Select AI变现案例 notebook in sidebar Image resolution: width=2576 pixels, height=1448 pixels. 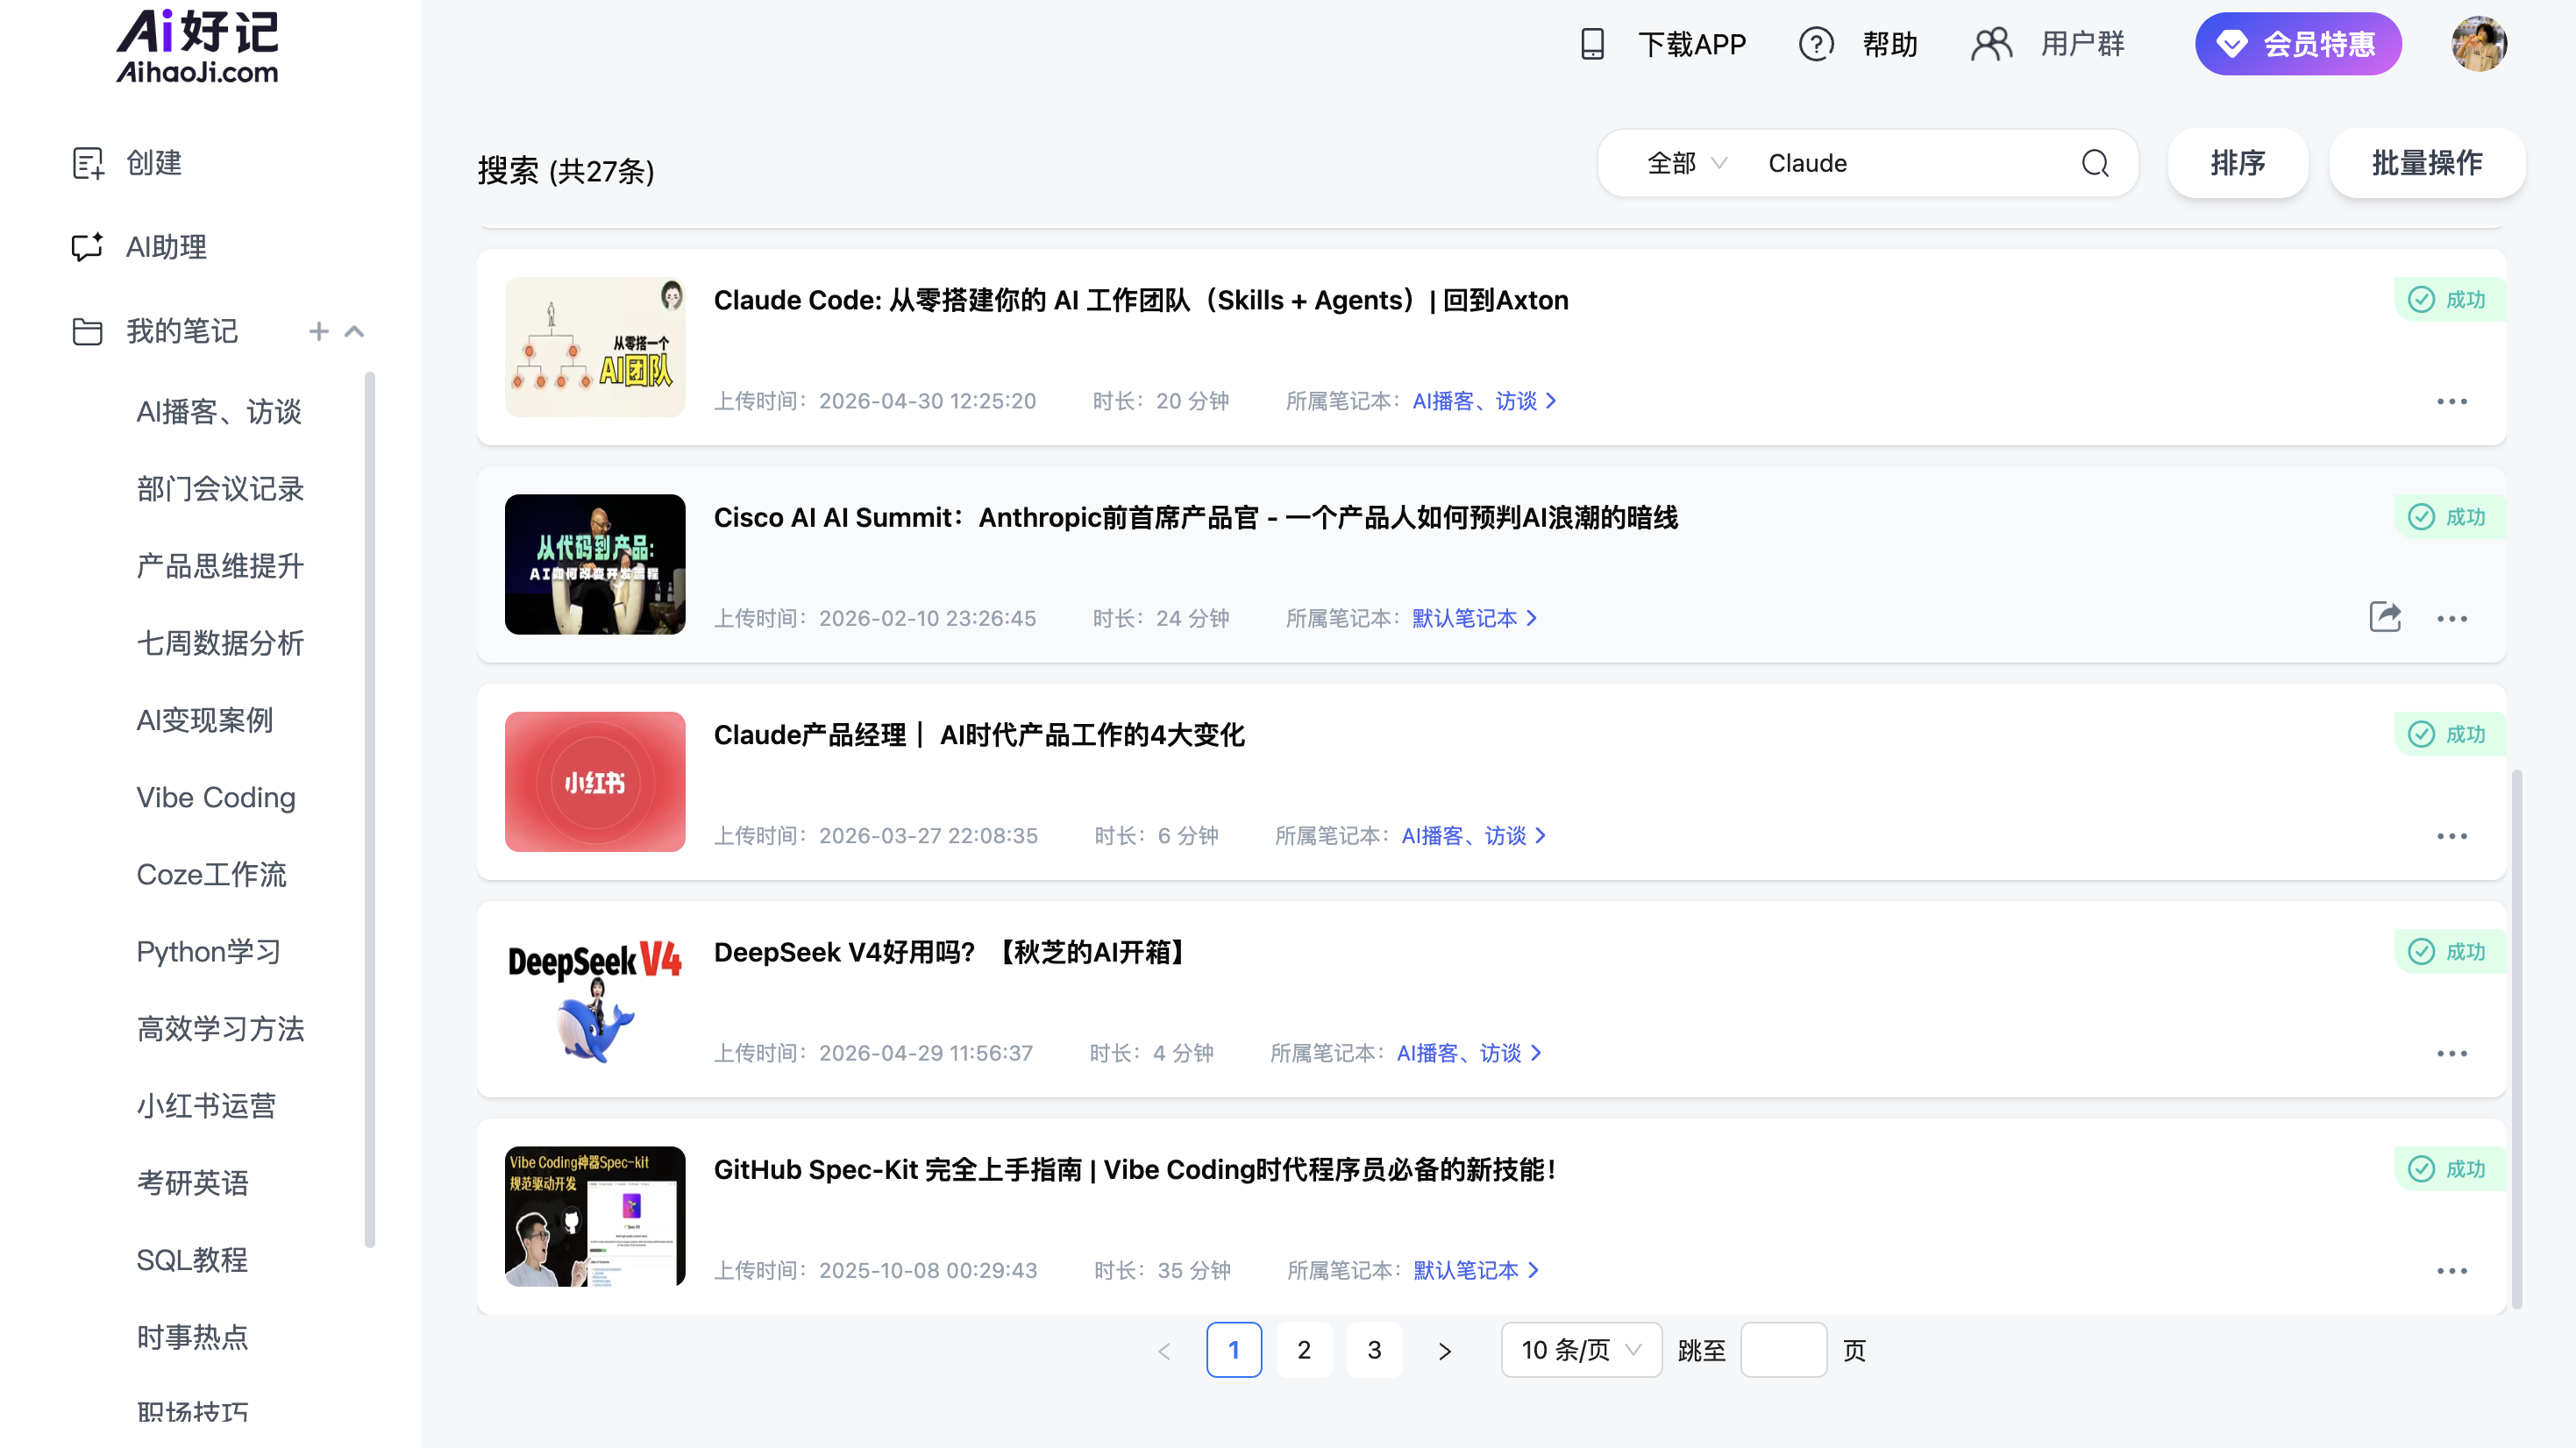(204, 720)
